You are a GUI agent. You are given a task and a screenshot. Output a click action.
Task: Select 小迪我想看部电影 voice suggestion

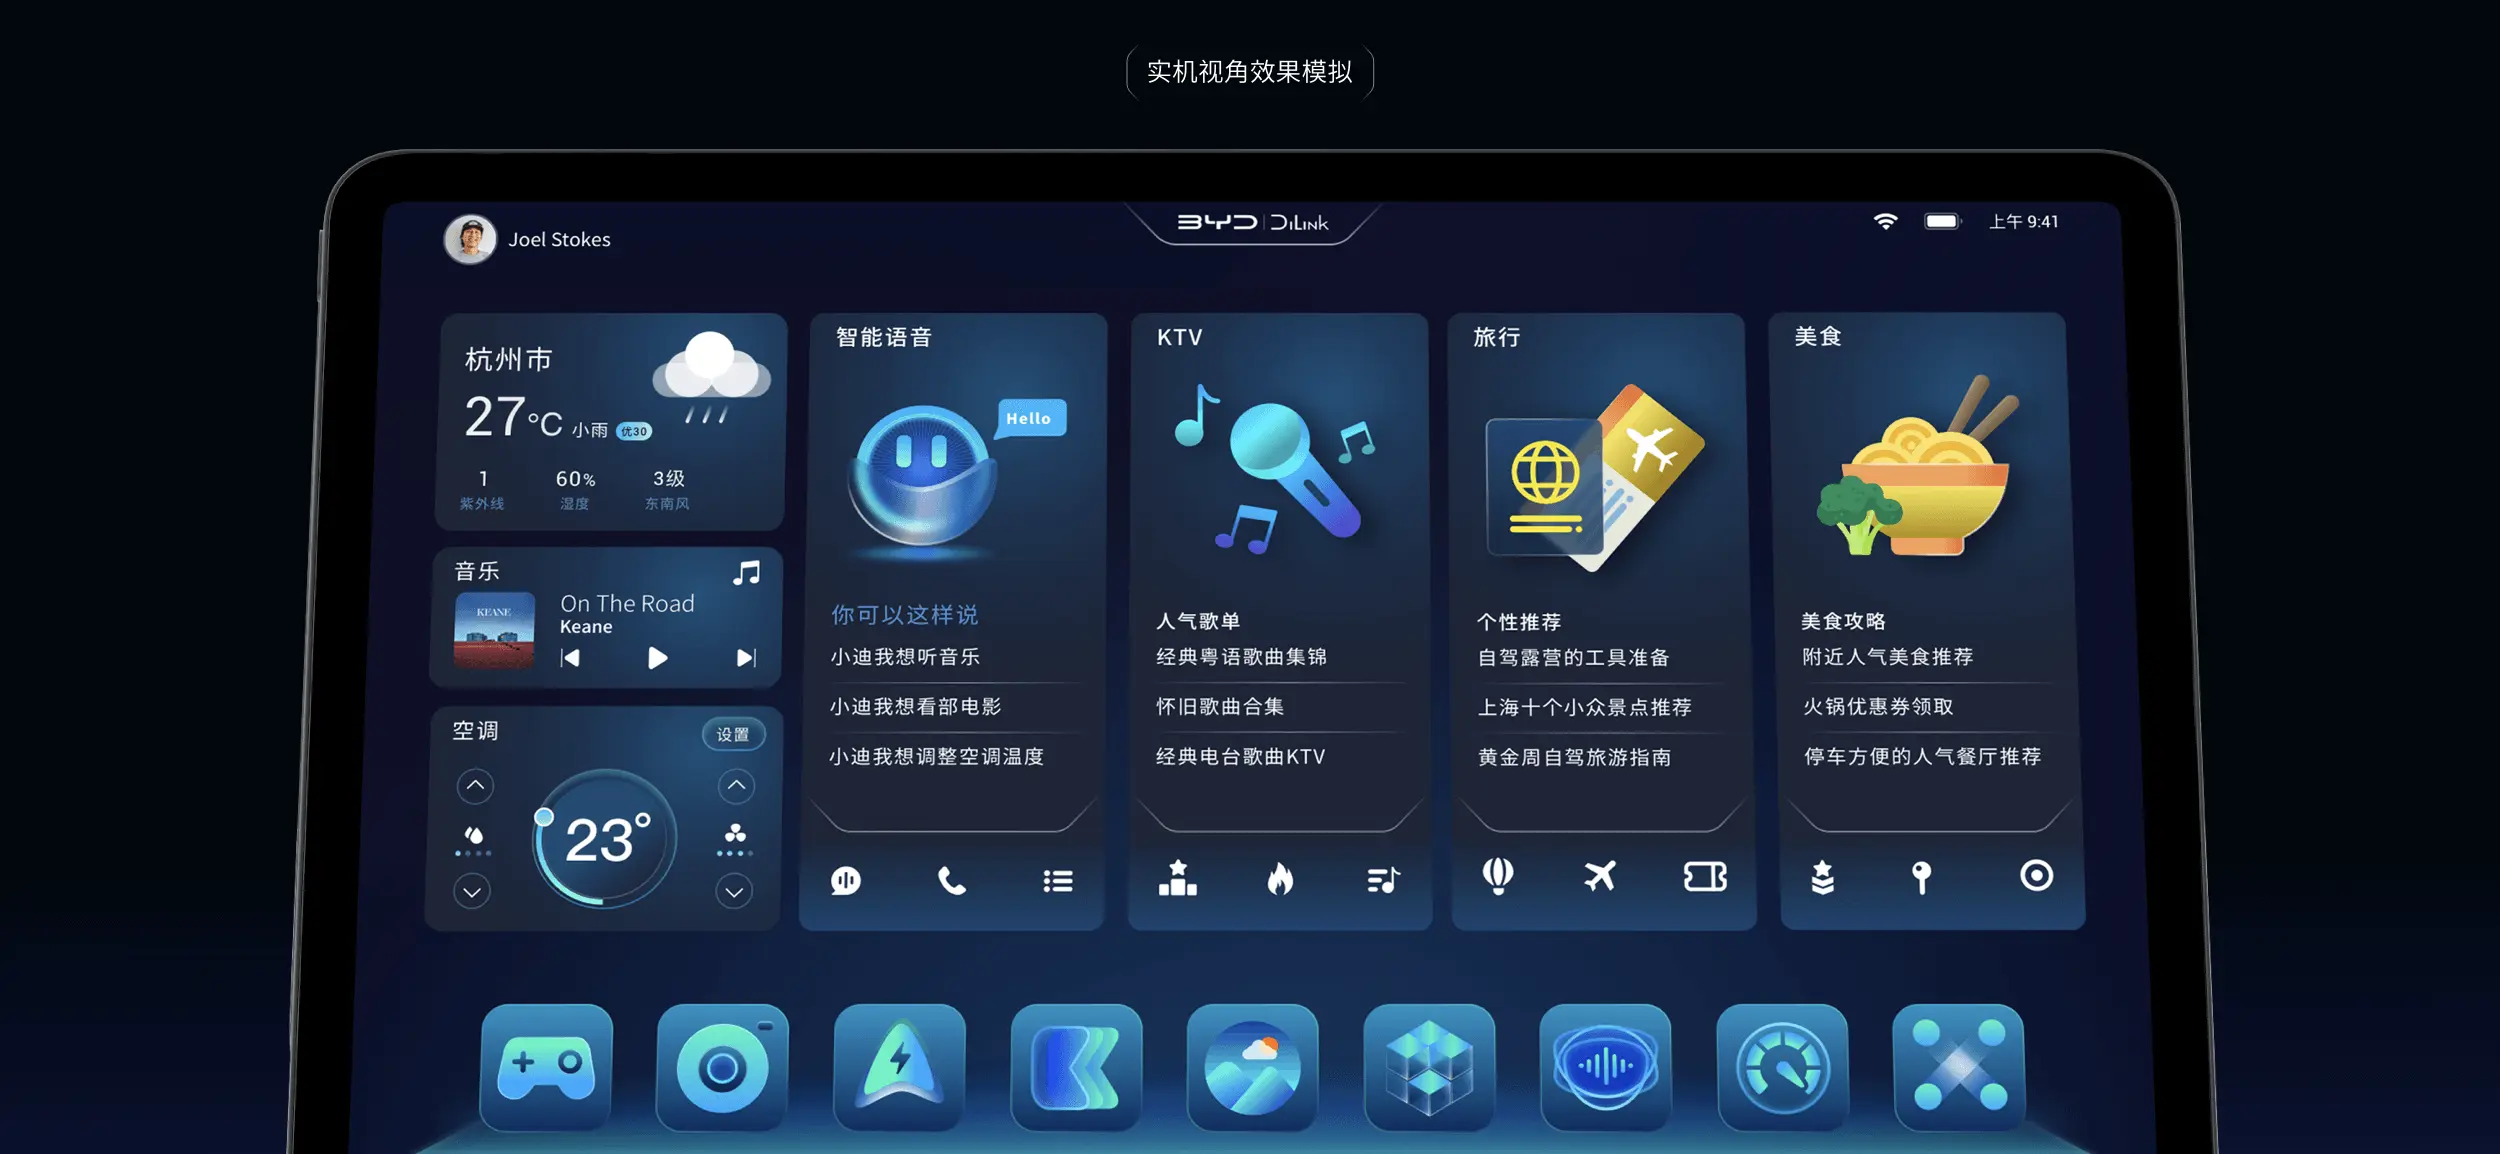(915, 707)
